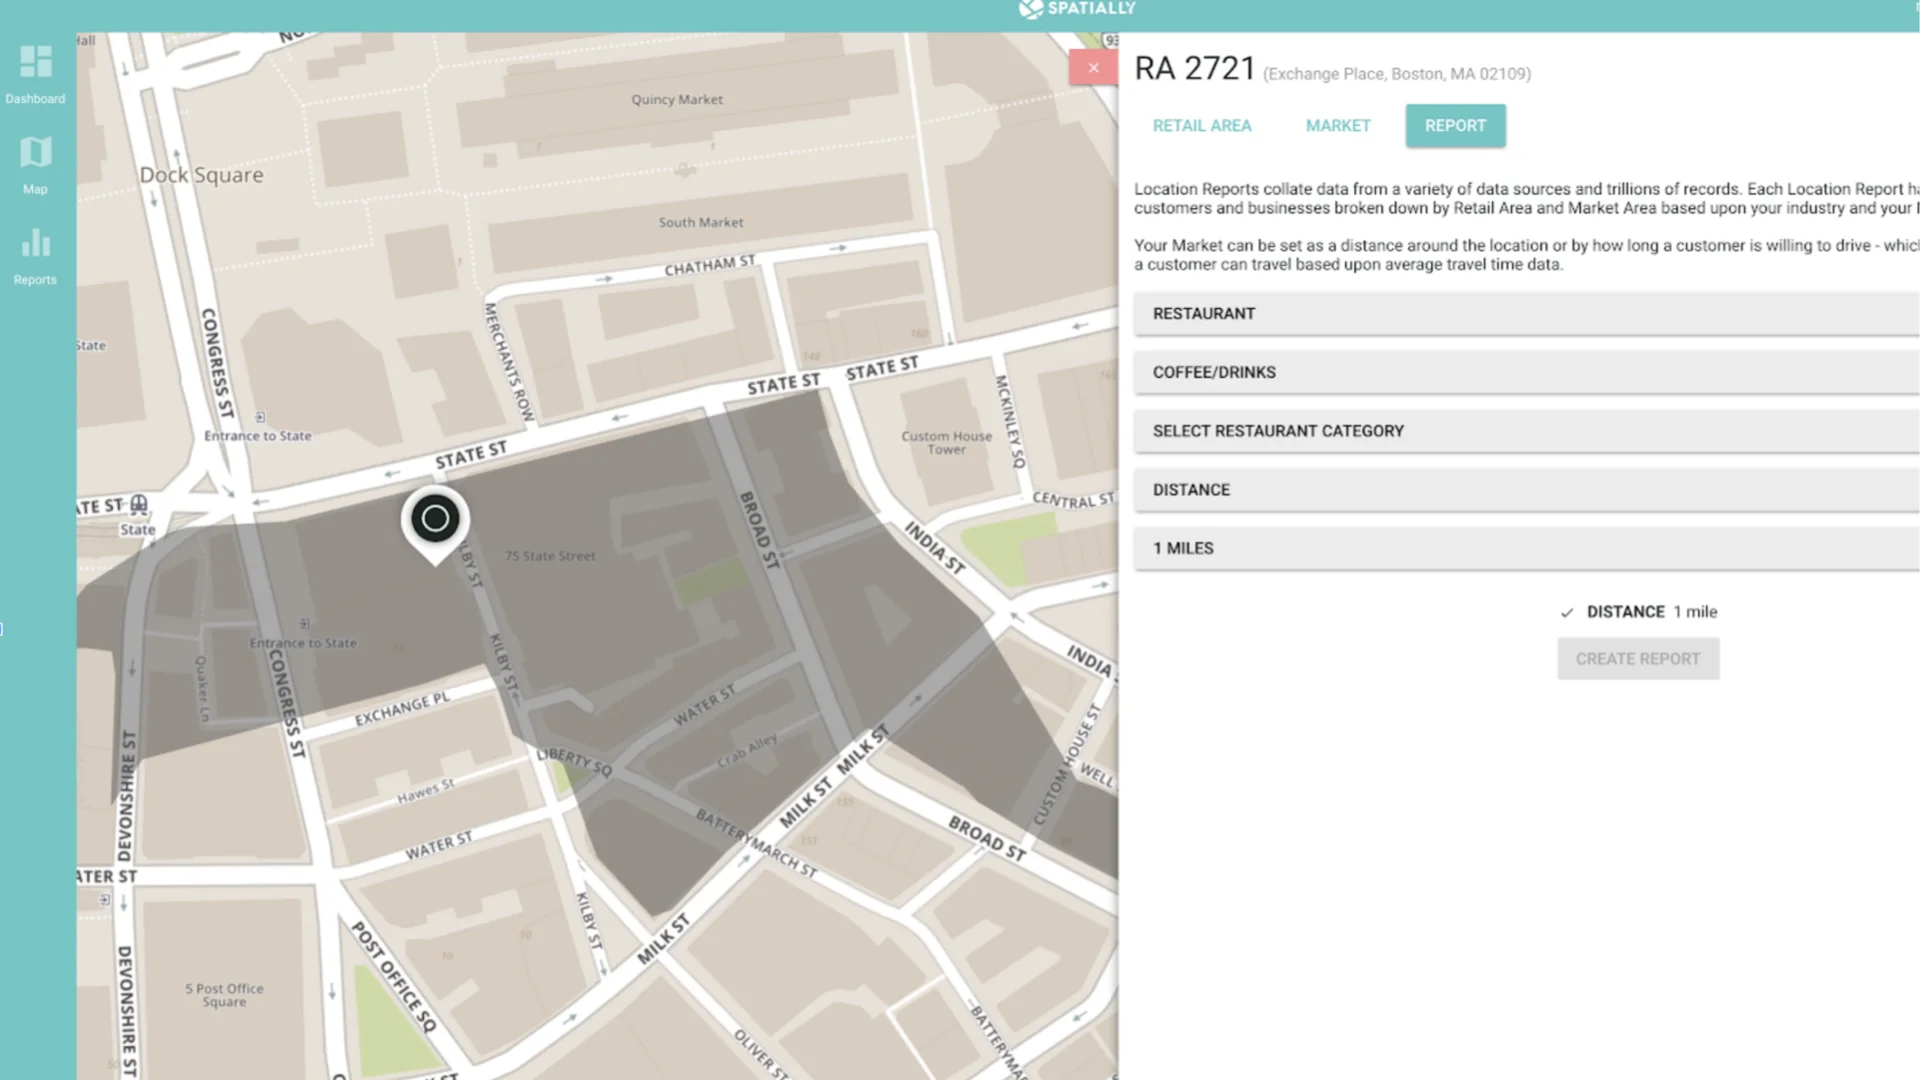The height and width of the screenshot is (1080, 1920).
Task: Open the Reports bar chart icon
Action: 35,244
